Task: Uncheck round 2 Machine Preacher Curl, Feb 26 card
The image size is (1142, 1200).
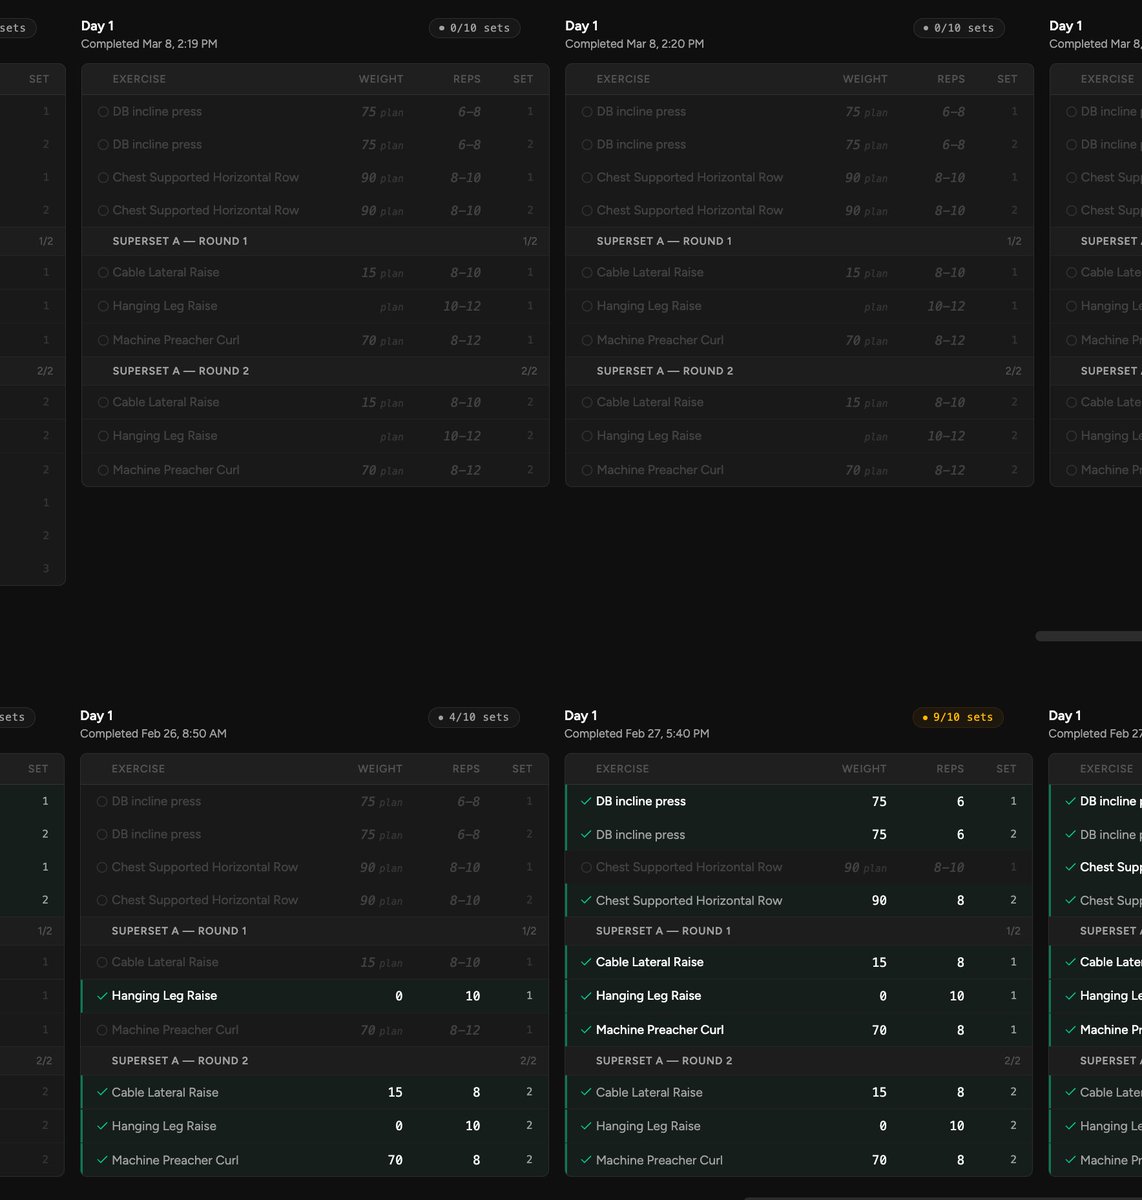Action: pyautogui.click(x=102, y=1160)
